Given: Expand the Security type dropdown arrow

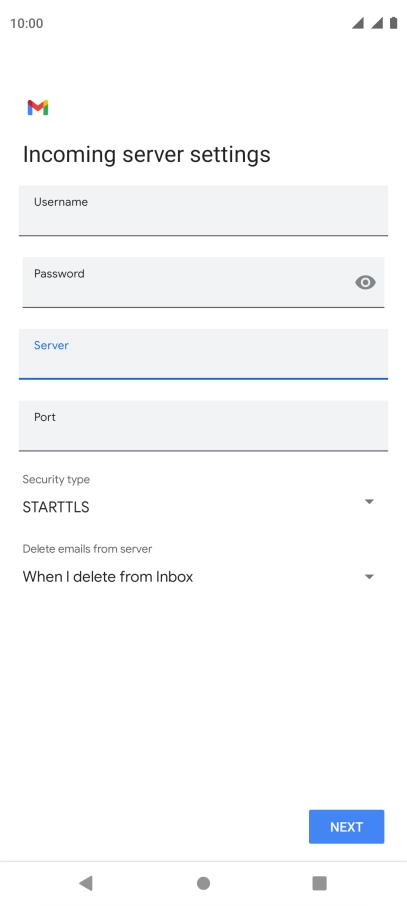Looking at the screenshot, I should click(x=369, y=502).
